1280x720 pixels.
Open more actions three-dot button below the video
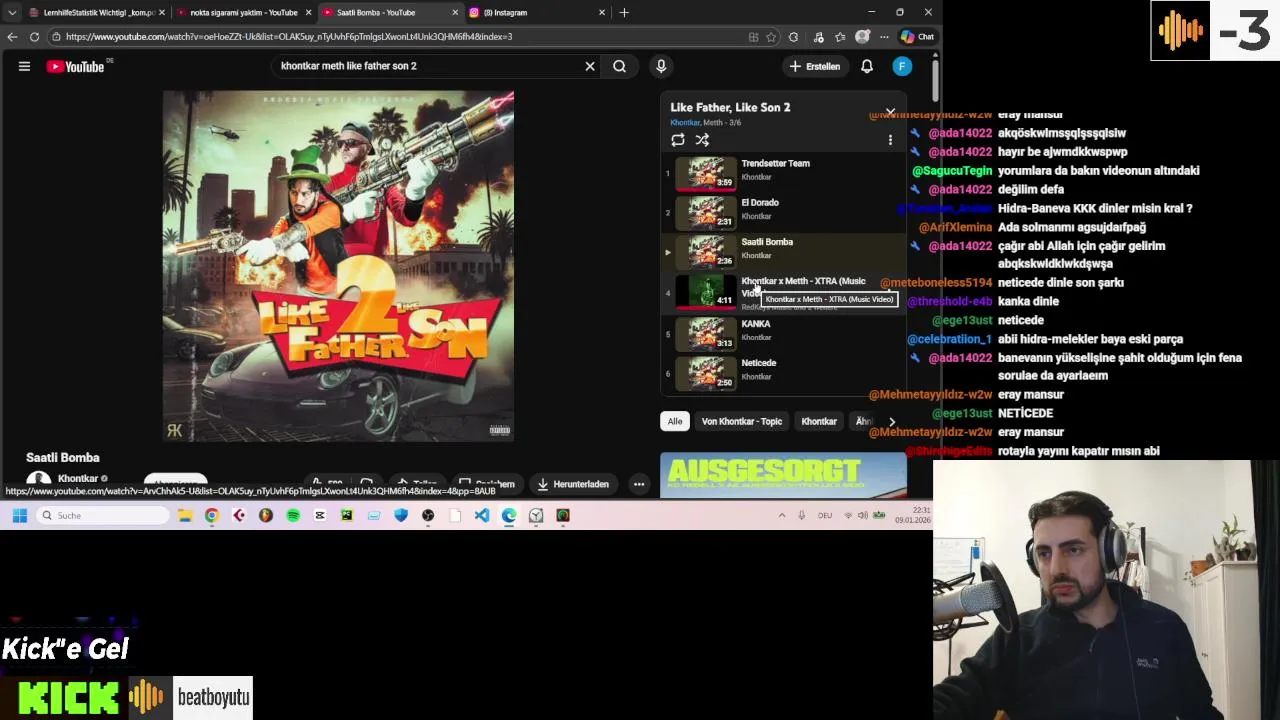[x=638, y=484]
